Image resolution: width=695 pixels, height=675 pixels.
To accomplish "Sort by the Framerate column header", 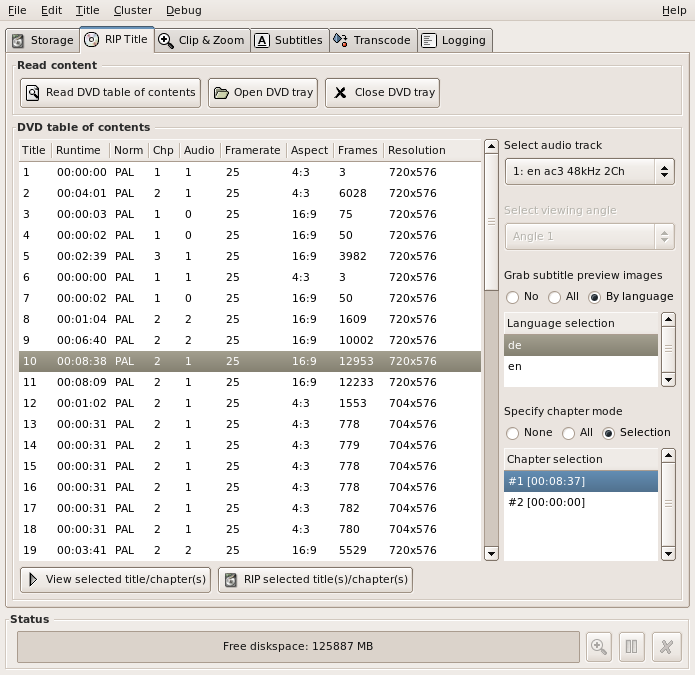I will (x=253, y=151).
